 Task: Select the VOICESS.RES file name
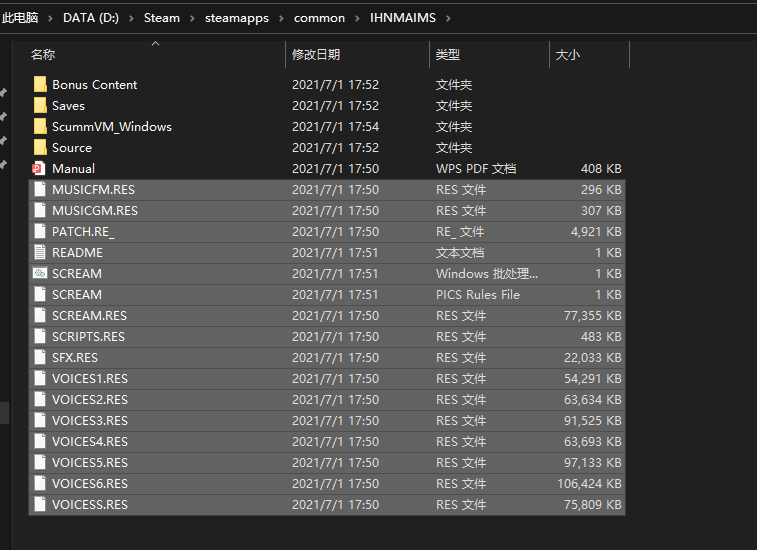(x=90, y=505)
